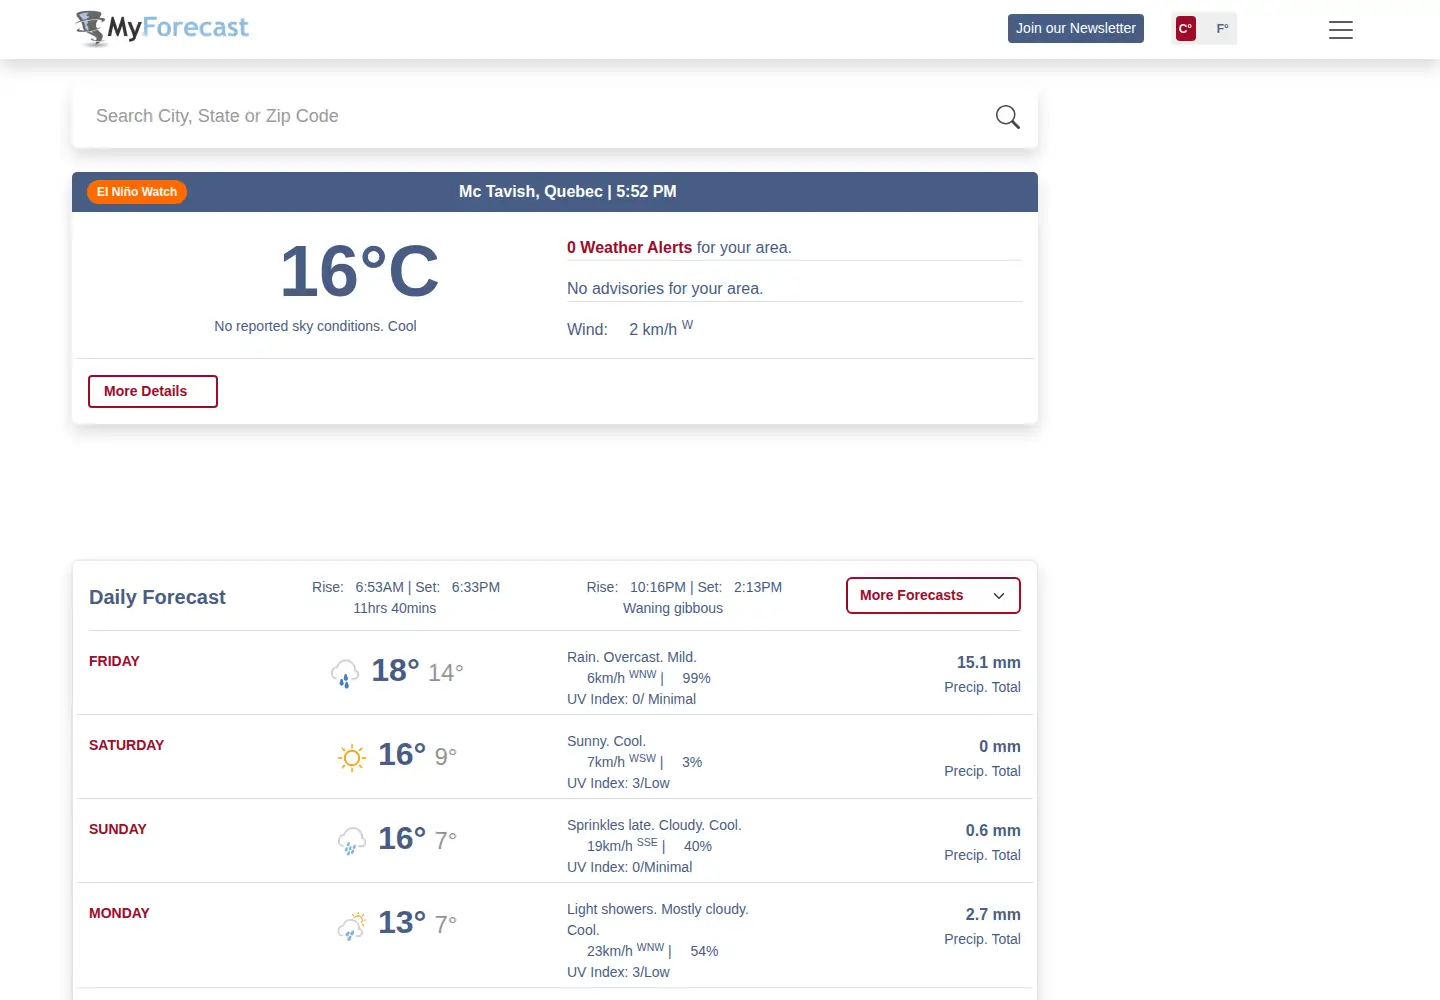Click 'Sunny. Cool.' description
The width and height of the screenshot is (1440, 1000).
[x=606, y=741]
